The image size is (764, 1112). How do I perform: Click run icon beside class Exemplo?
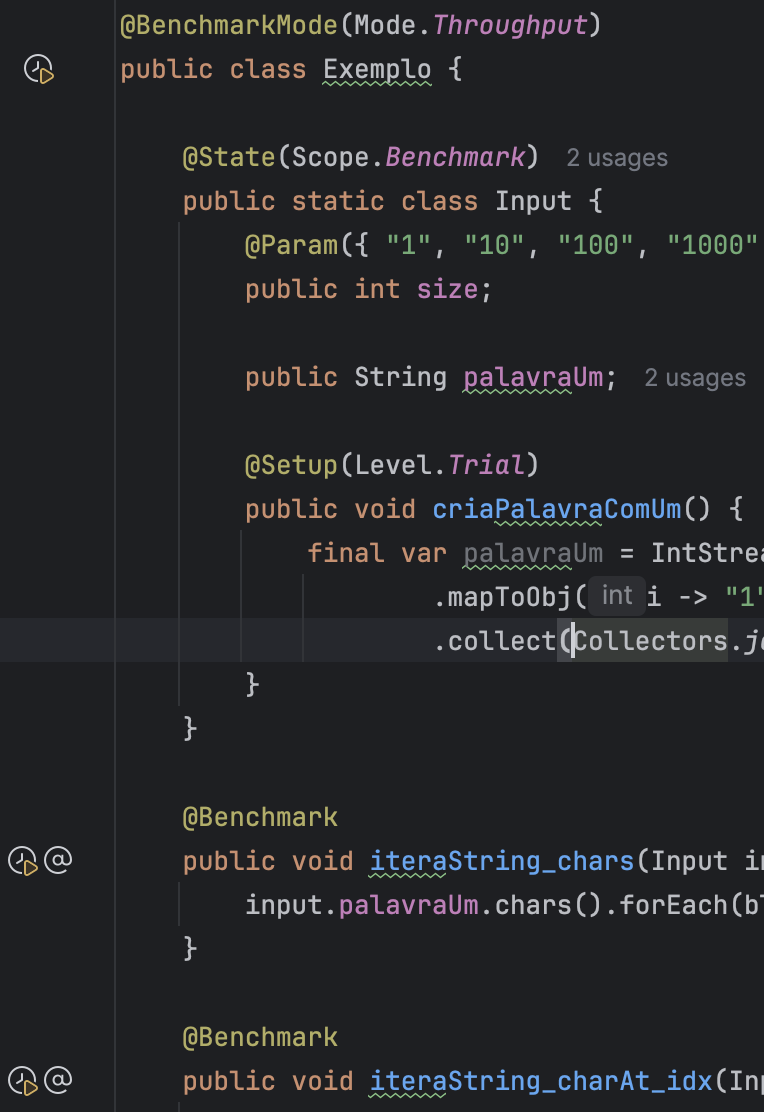click(38, 70)
